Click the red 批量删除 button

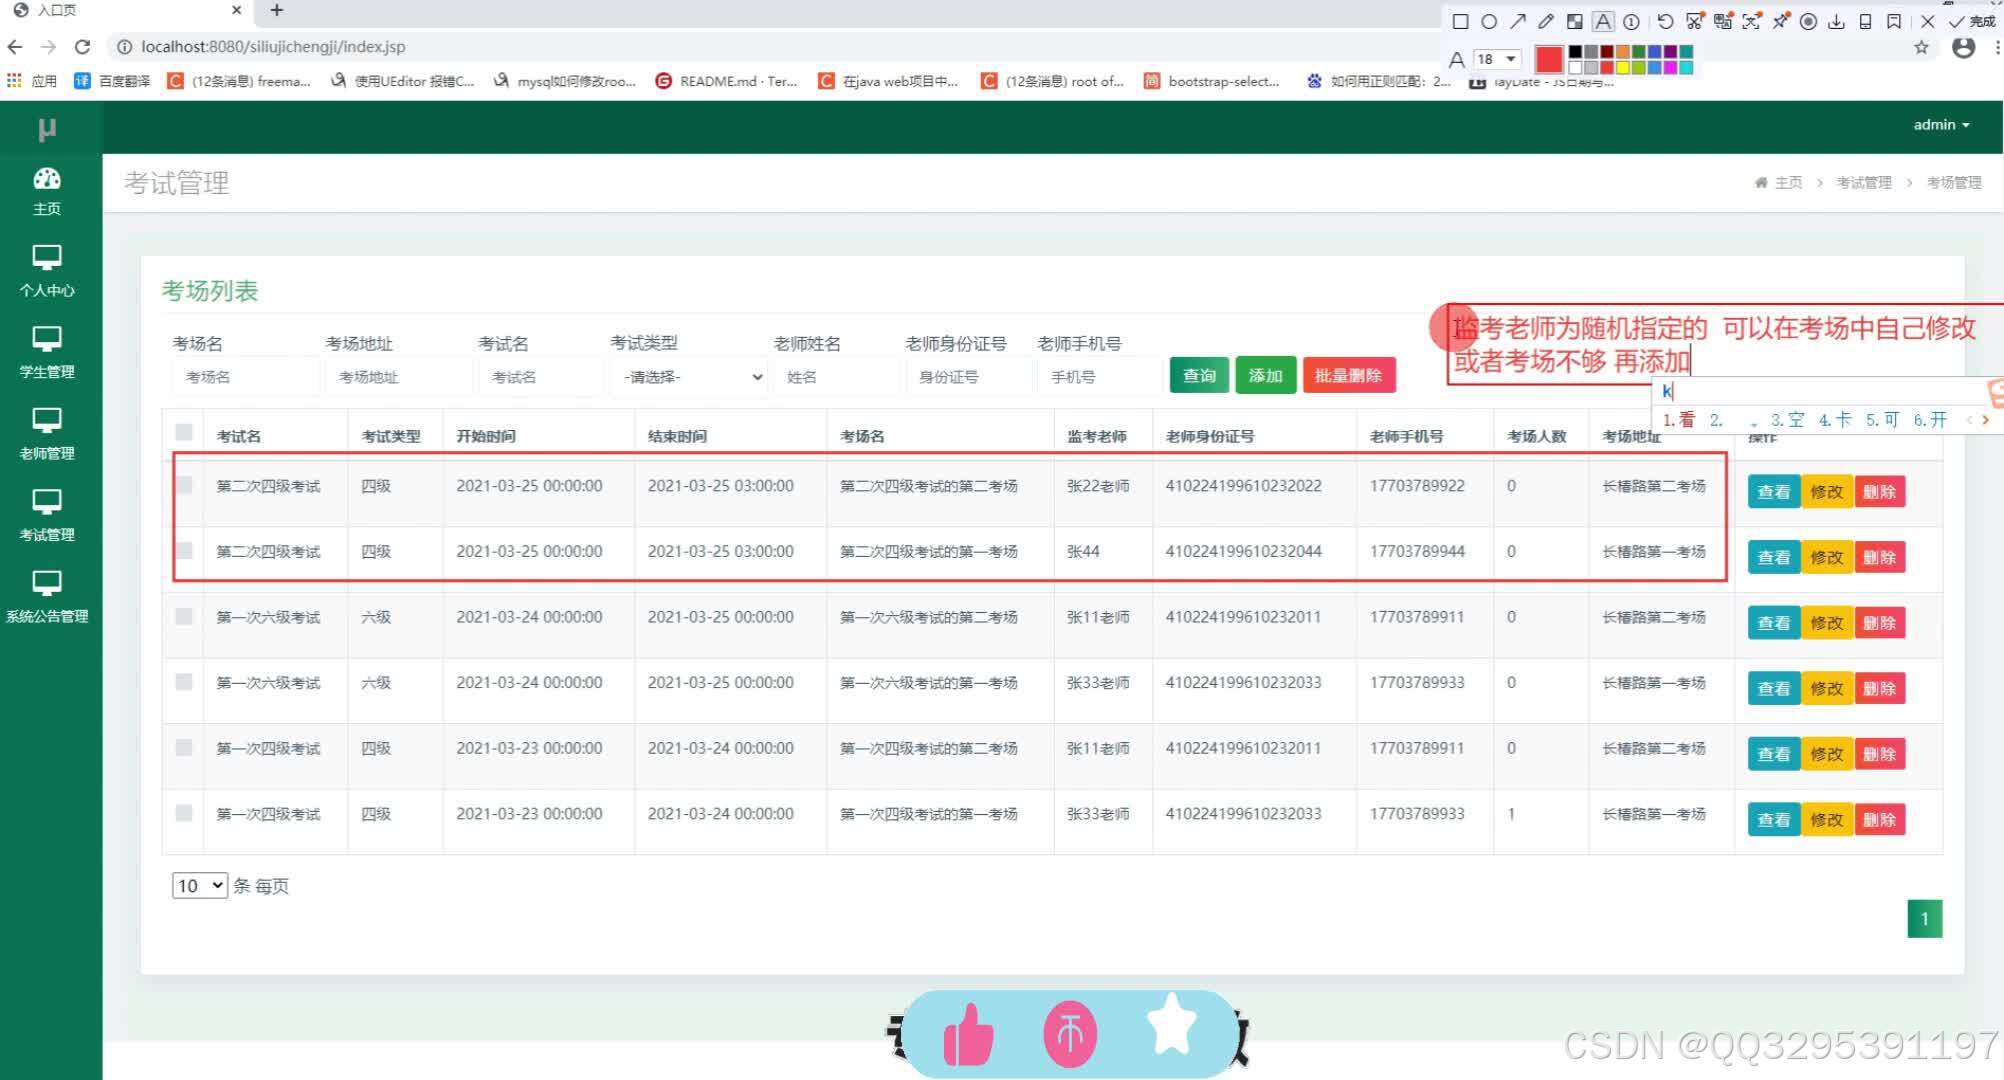[1348, 375]
